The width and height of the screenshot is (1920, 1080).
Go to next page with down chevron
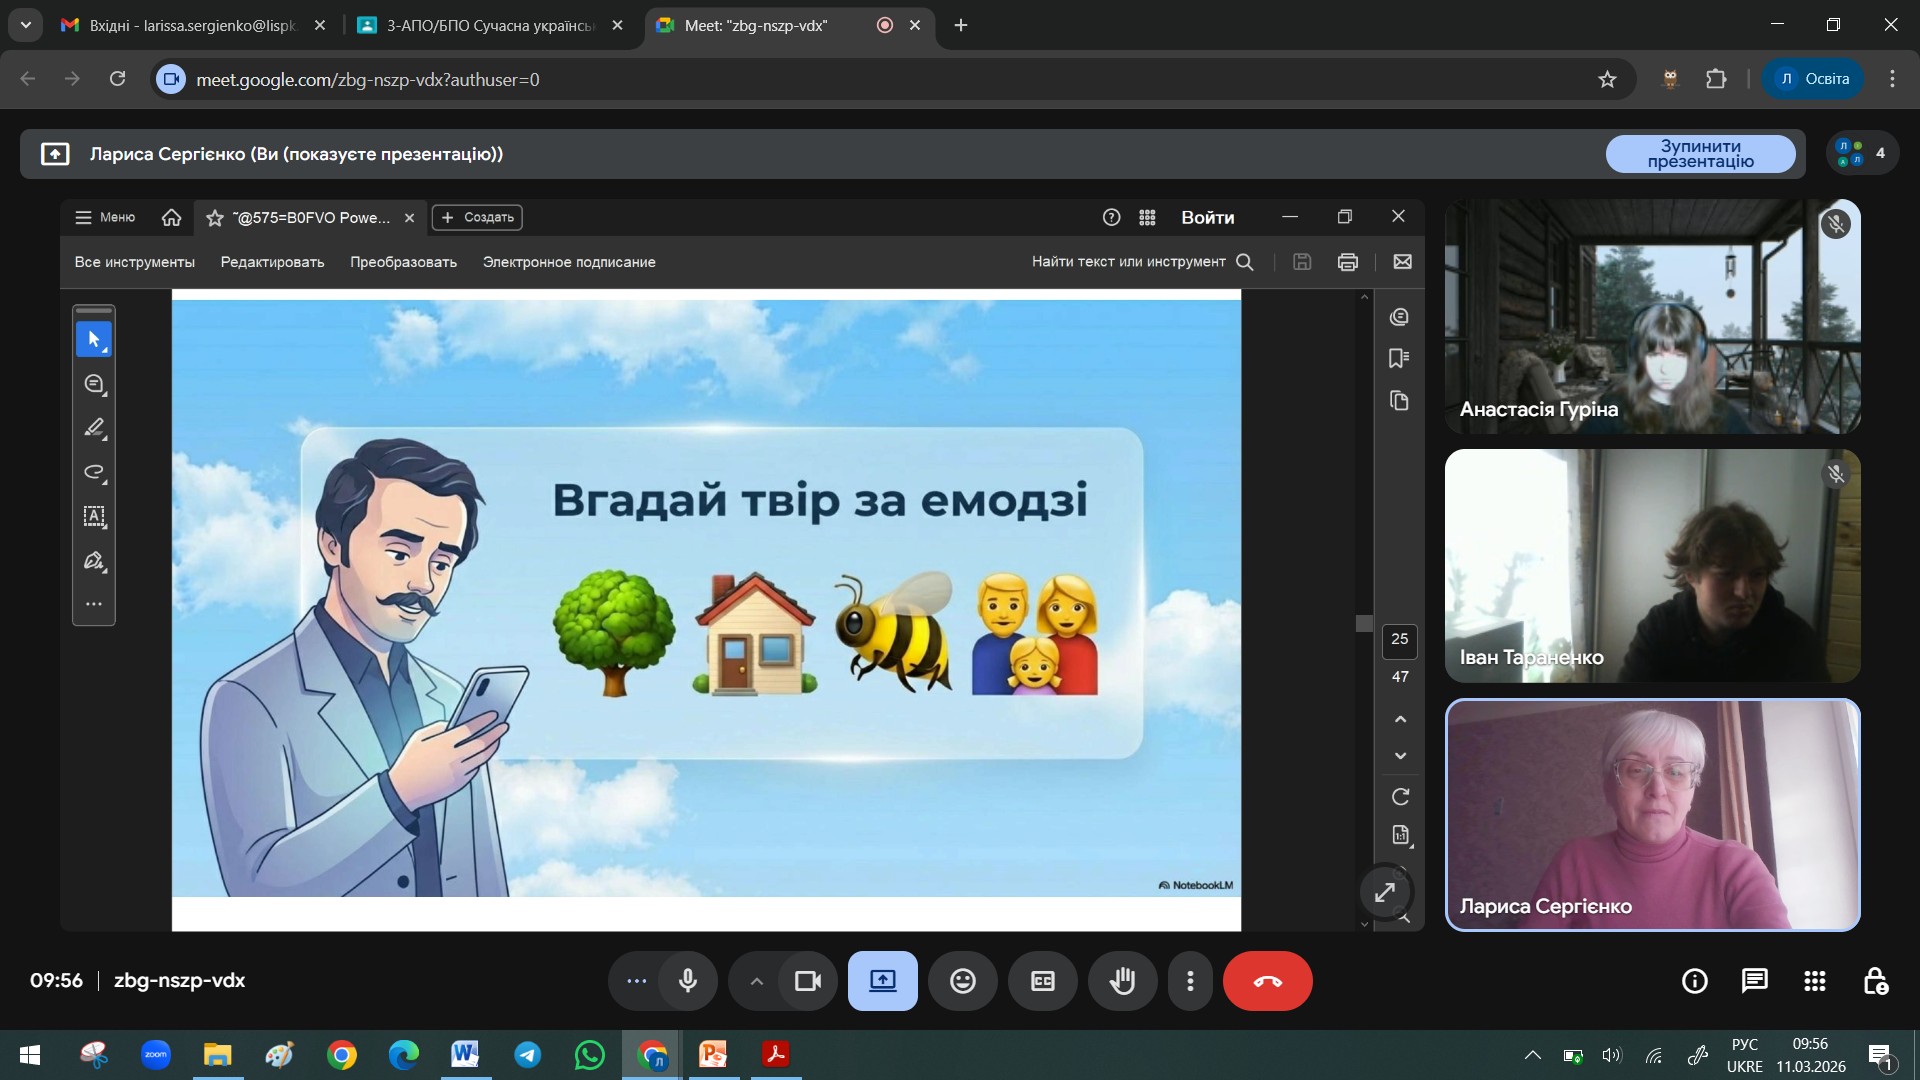coord(1400,756)
